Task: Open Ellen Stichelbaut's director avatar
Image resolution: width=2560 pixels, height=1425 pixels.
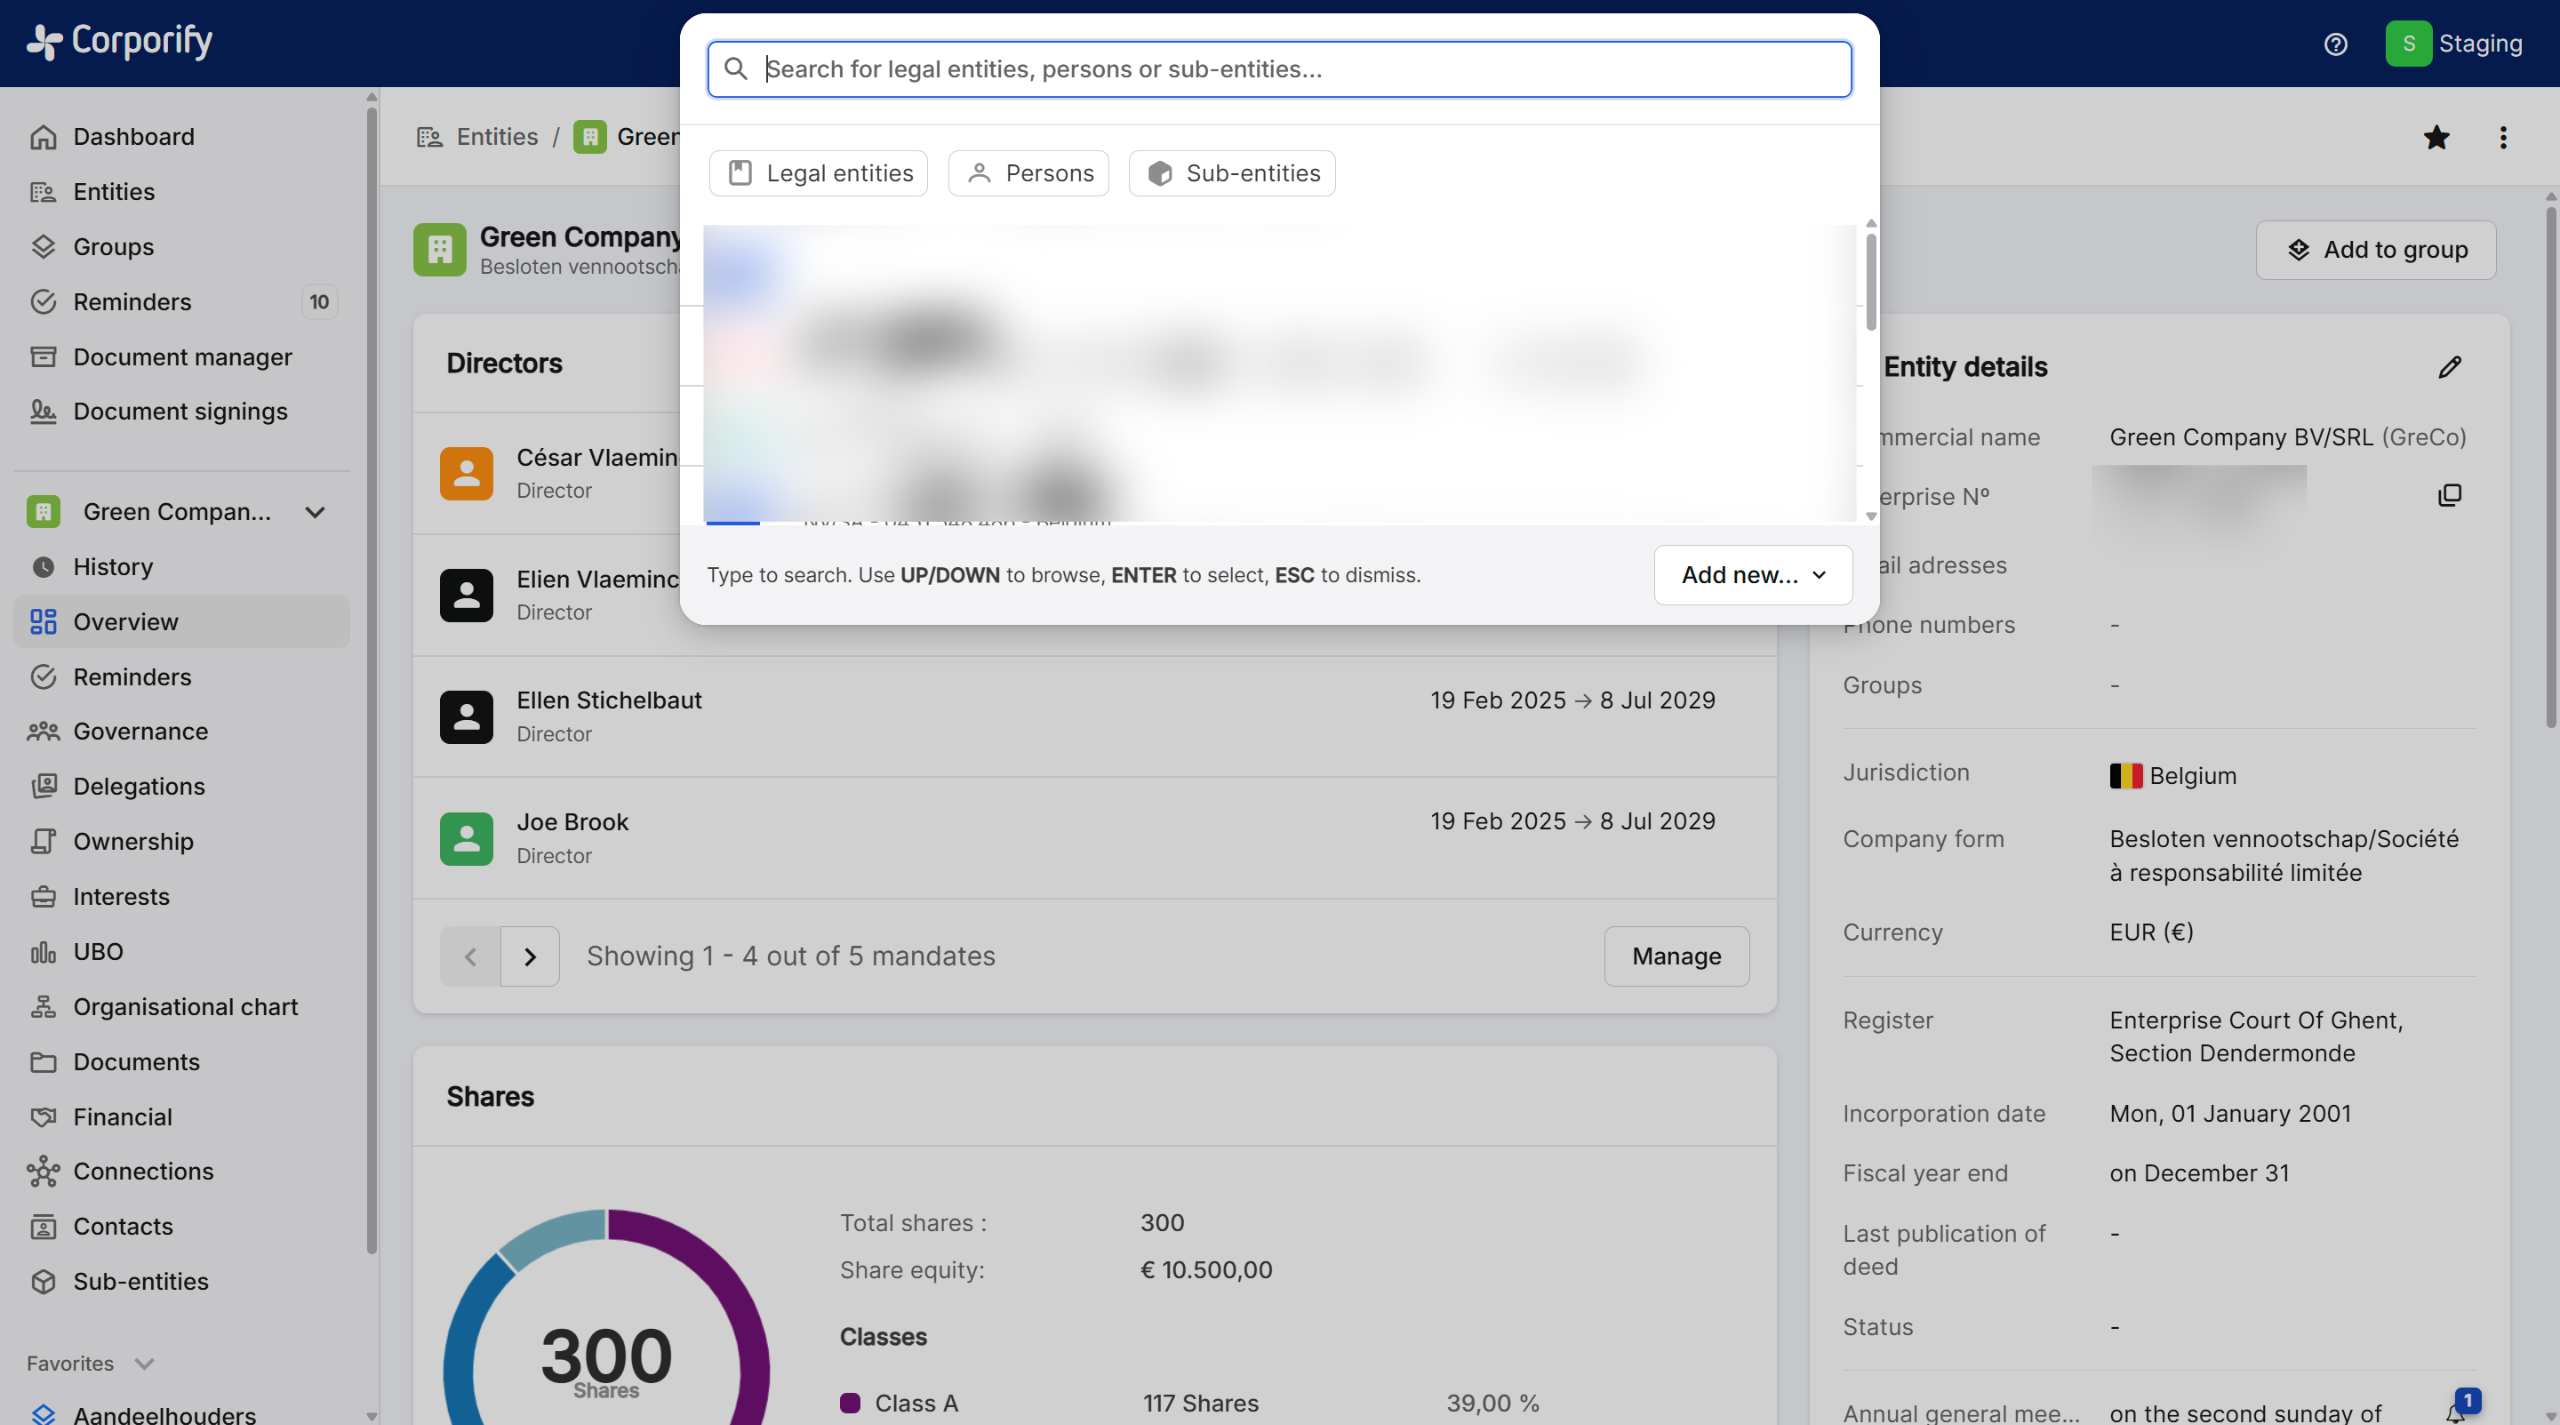Action: pyautogui.click(x=466, y=716)
